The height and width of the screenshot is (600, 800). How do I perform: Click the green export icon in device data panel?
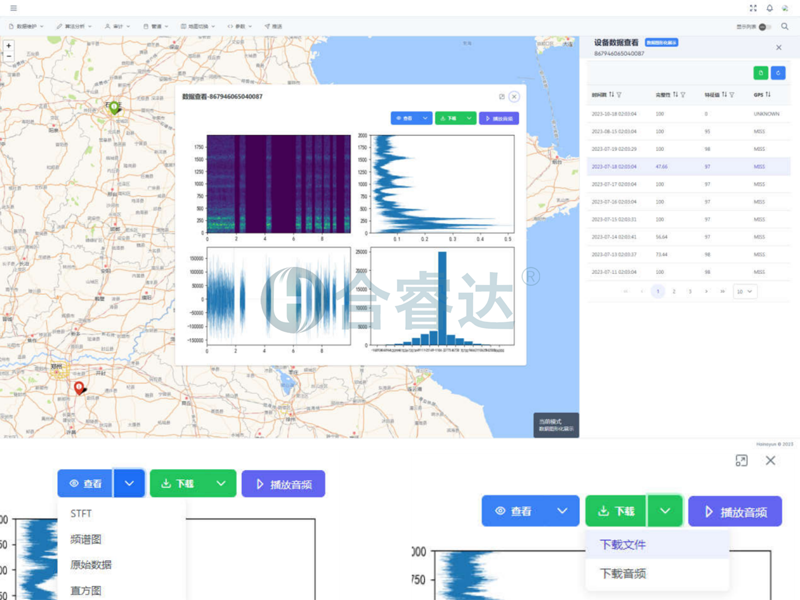pos(761,73)
